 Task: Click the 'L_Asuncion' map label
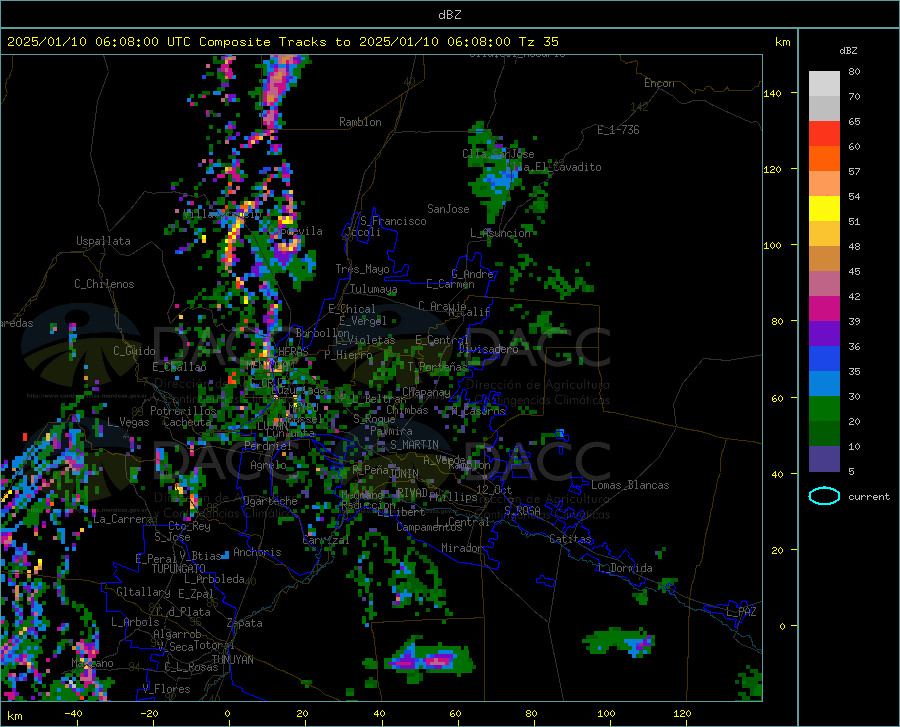pyautogui.click(x=500, y=233)
